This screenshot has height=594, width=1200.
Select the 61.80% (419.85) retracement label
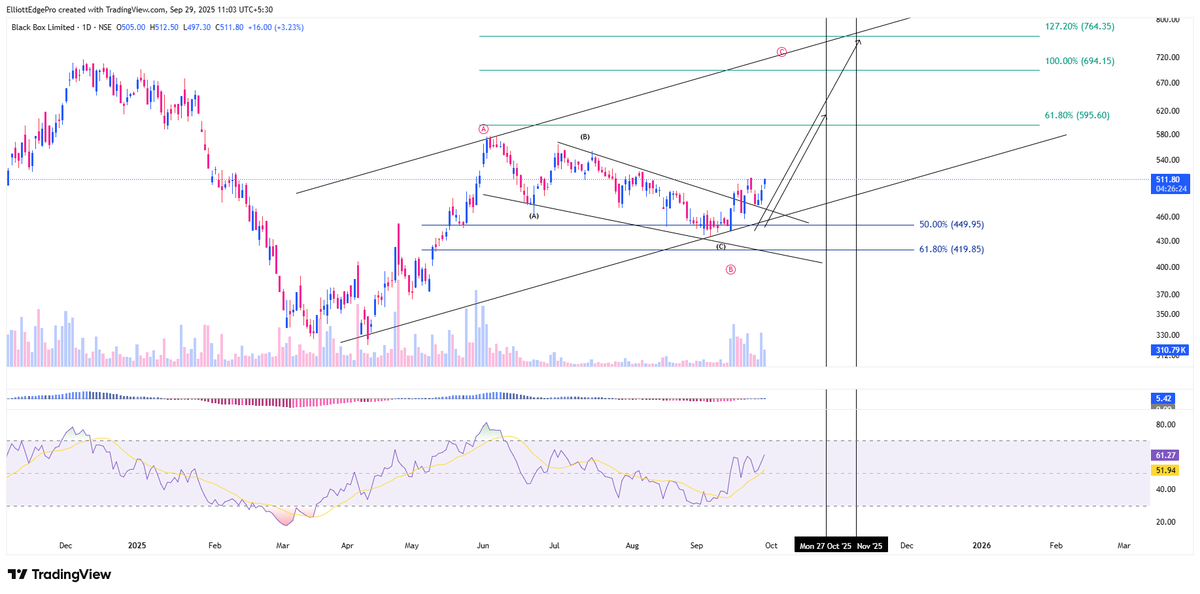click(951, 249)
